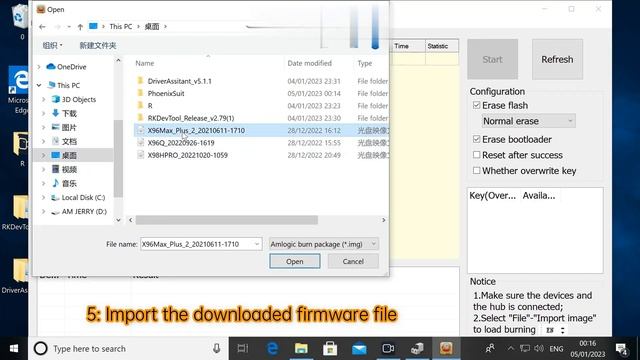Select the USB Burning Tool taskbar icon
The width and height of the screenshot is (640, 360).
(x=446, y=348)
